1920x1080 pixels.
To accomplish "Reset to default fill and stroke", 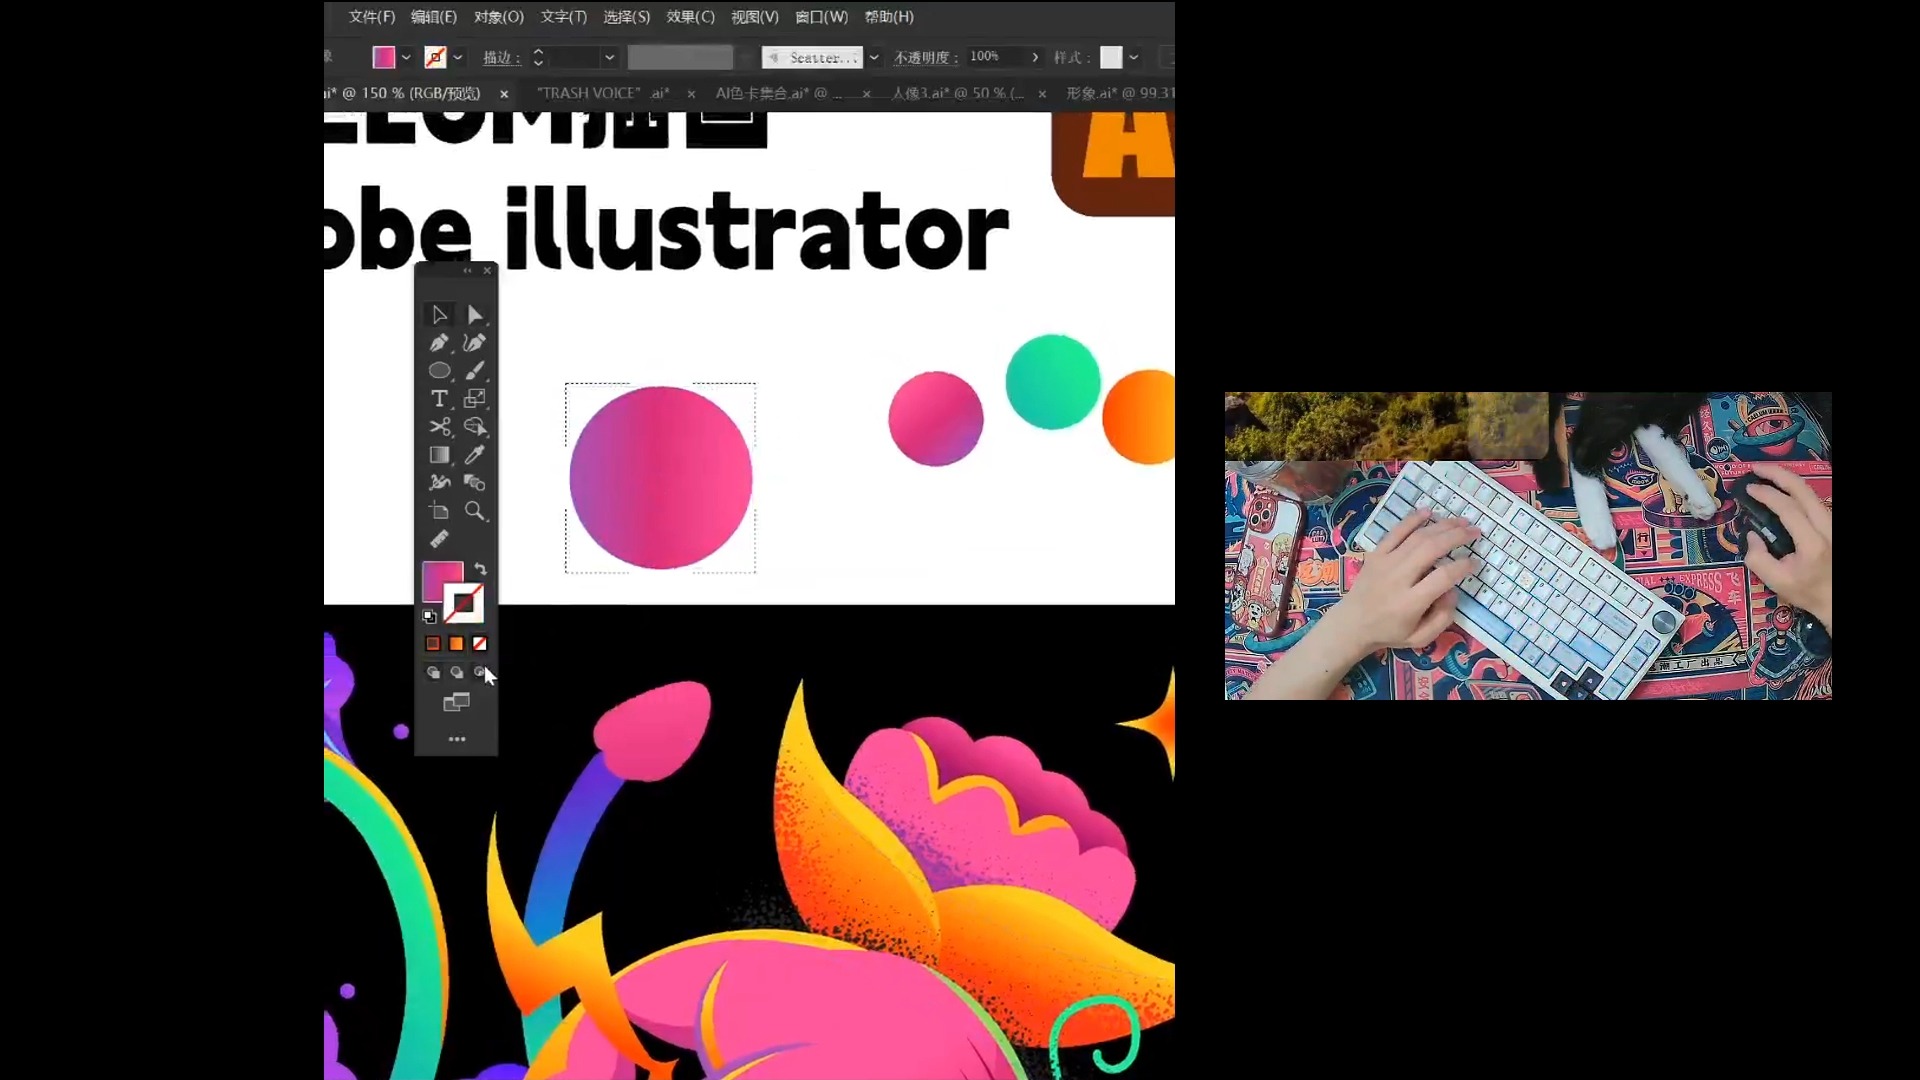I will pos(429,617).
